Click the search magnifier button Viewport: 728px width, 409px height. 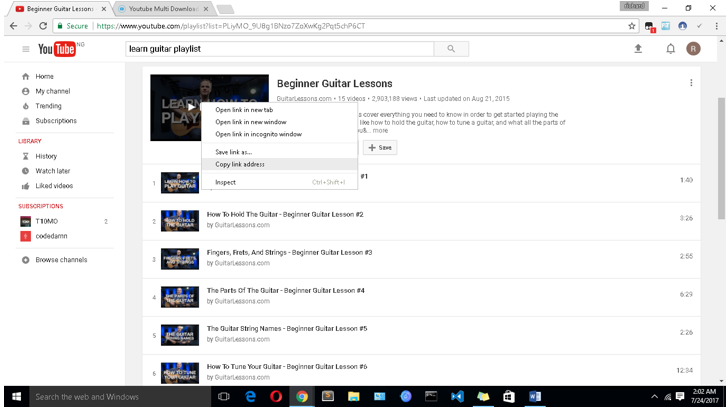point(451,49)
